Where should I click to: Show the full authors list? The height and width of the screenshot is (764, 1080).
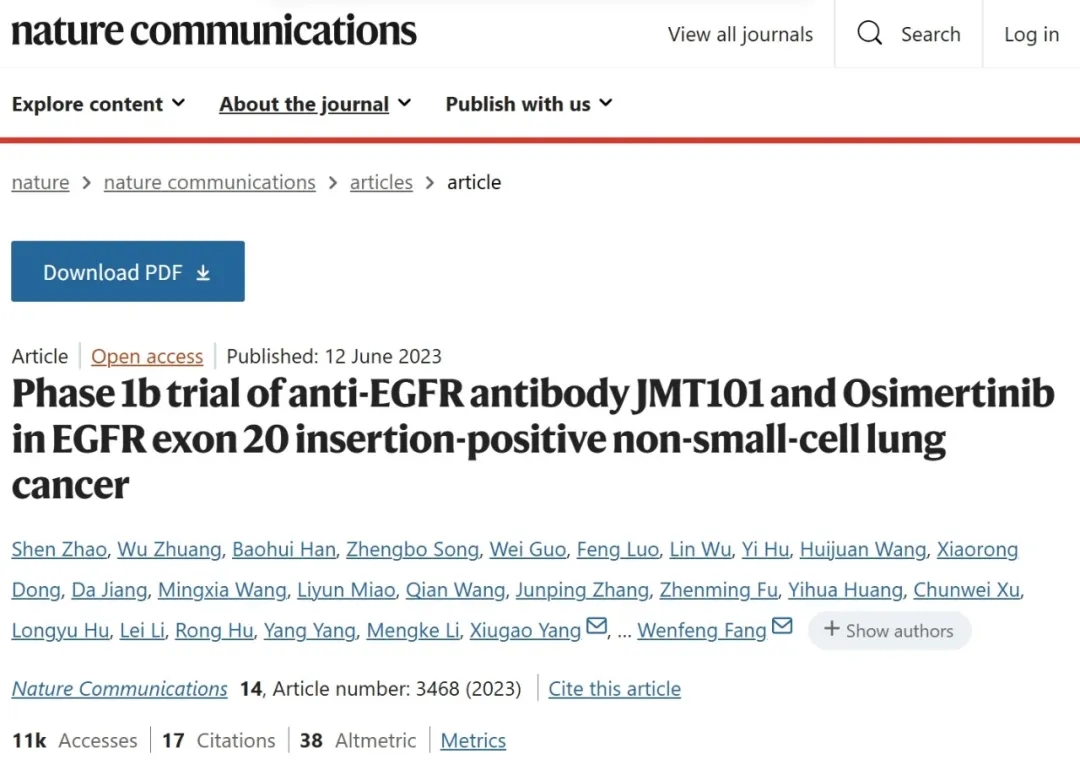coord(889,630)
